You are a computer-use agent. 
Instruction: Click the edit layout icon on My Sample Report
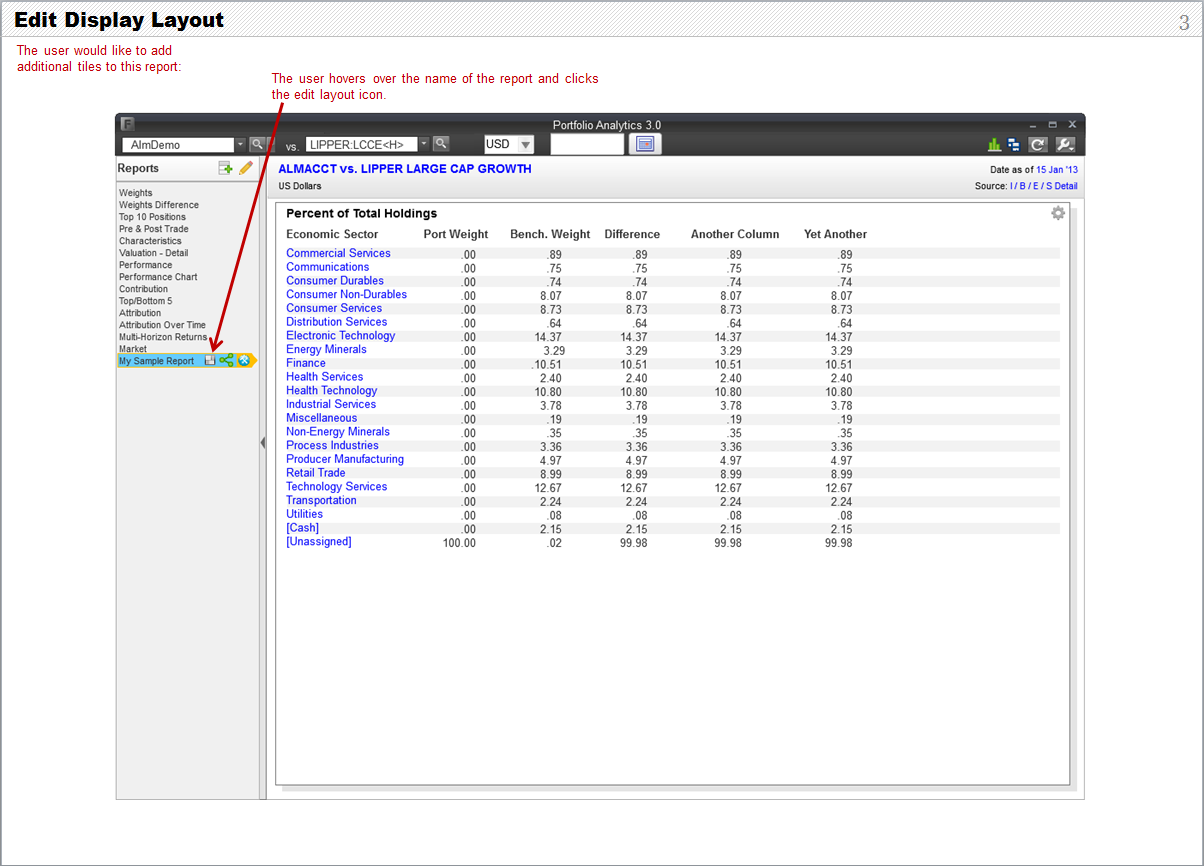[210, 361]
